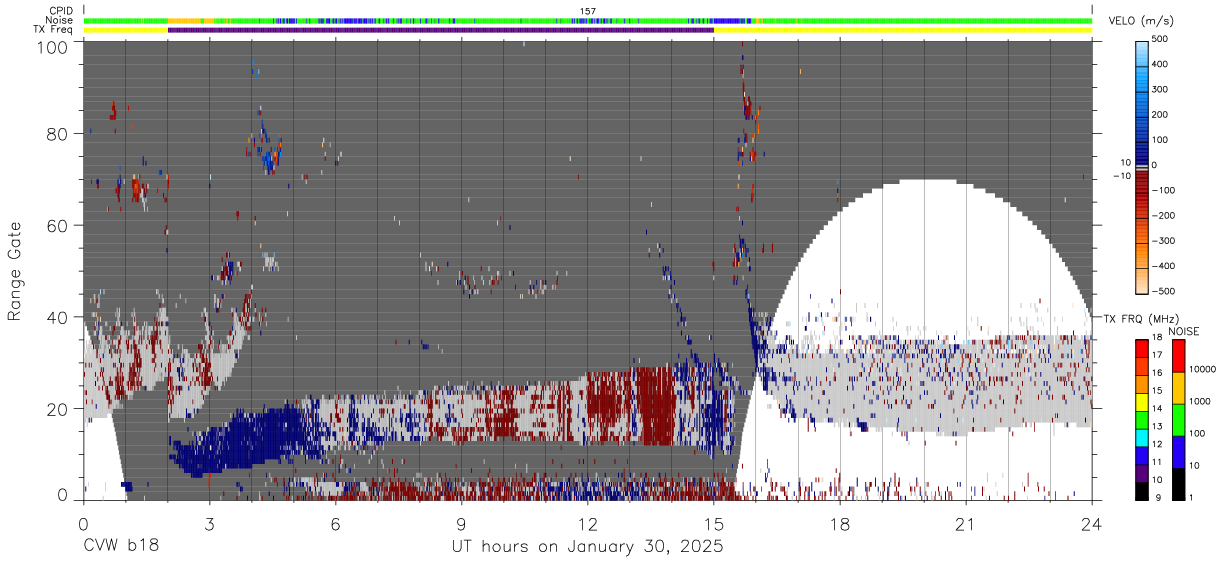Click the UT hours on January 30, 2025 title

(x=588, y=548)
